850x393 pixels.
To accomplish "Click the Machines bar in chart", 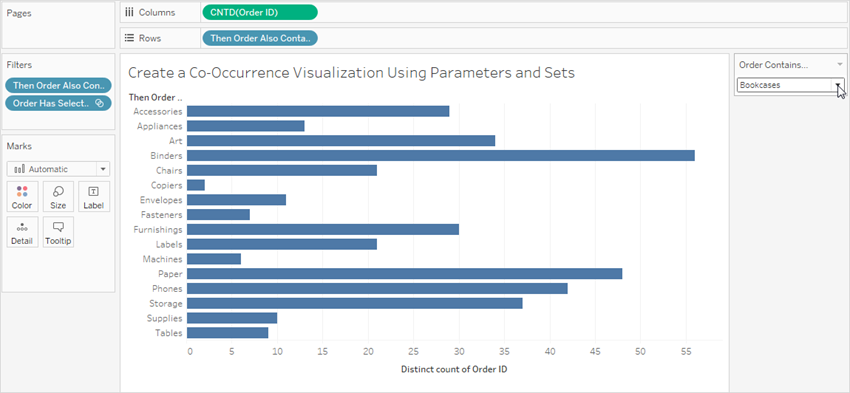I will (x=214, y=259).
